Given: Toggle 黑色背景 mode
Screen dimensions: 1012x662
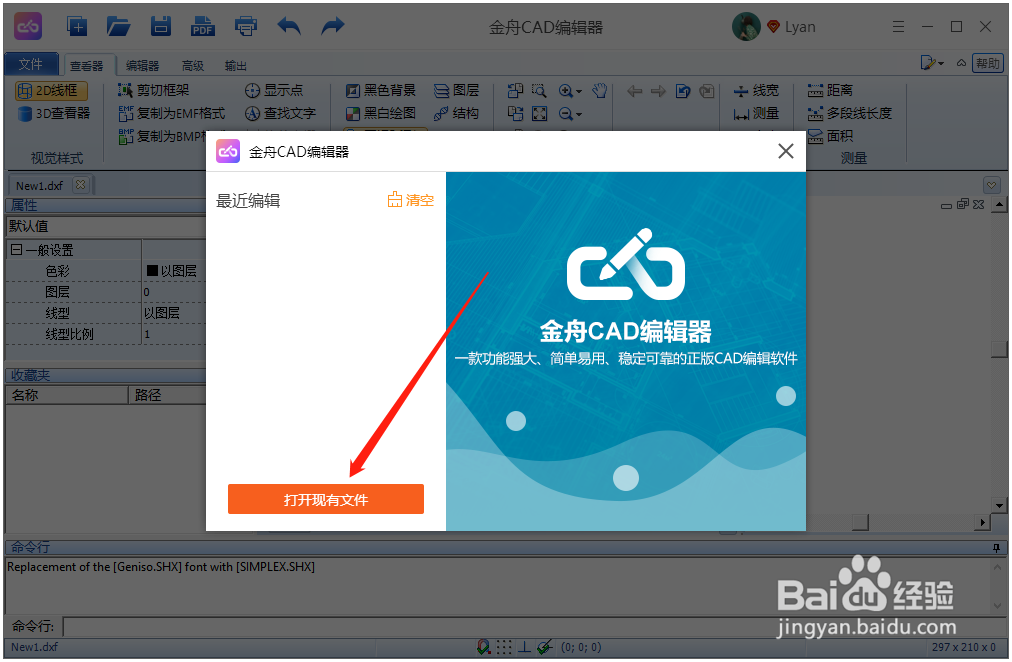Looking at the screenshot, I should [381, 90].
